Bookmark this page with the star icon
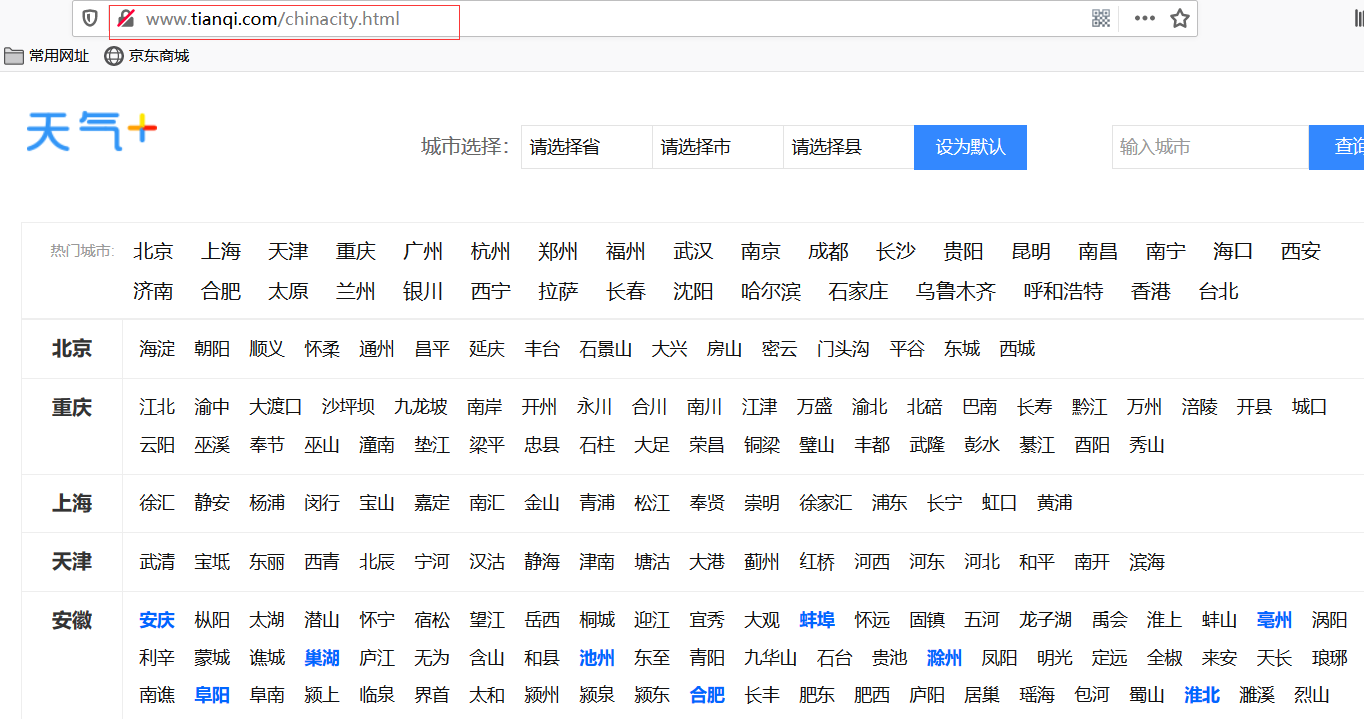The height and width of the screenshot is (719, 1364). (1180, 18)
